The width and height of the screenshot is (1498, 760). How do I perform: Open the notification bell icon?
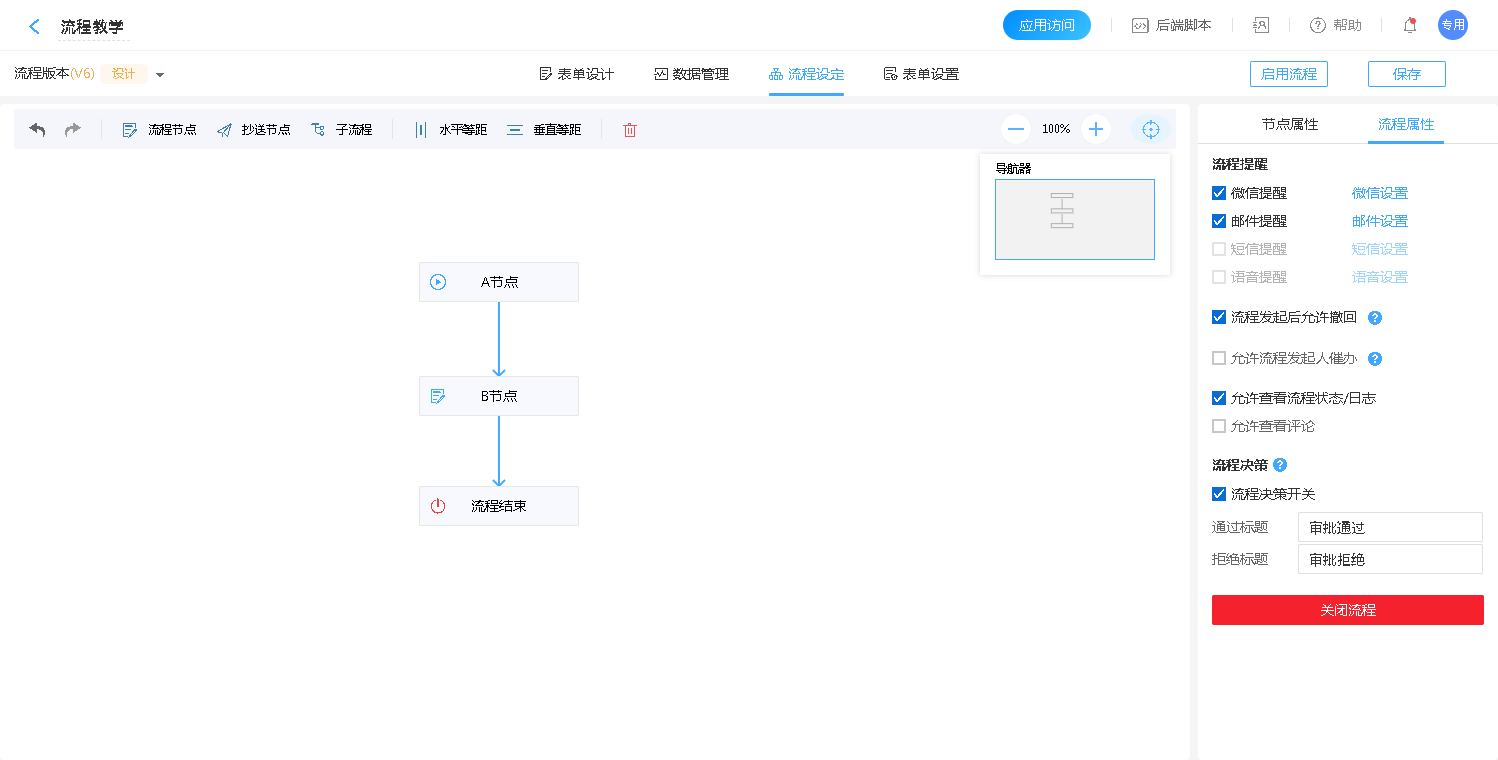(x=1410, y=25)
